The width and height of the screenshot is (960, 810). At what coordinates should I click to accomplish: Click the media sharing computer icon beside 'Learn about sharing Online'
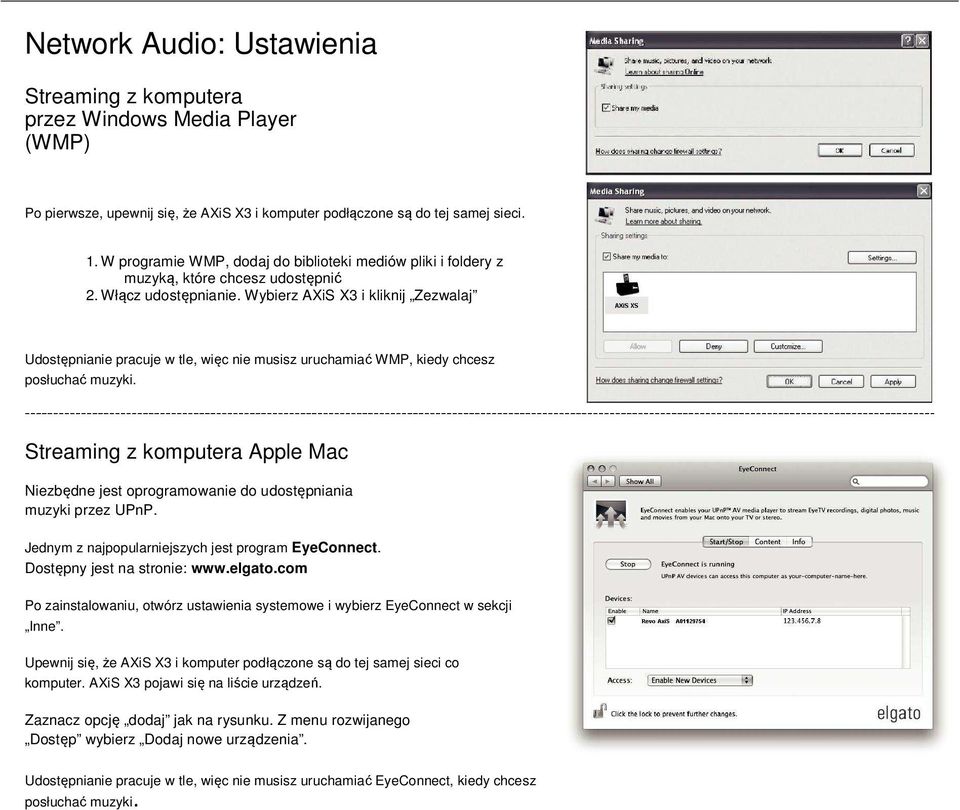(x=605, y=65)
